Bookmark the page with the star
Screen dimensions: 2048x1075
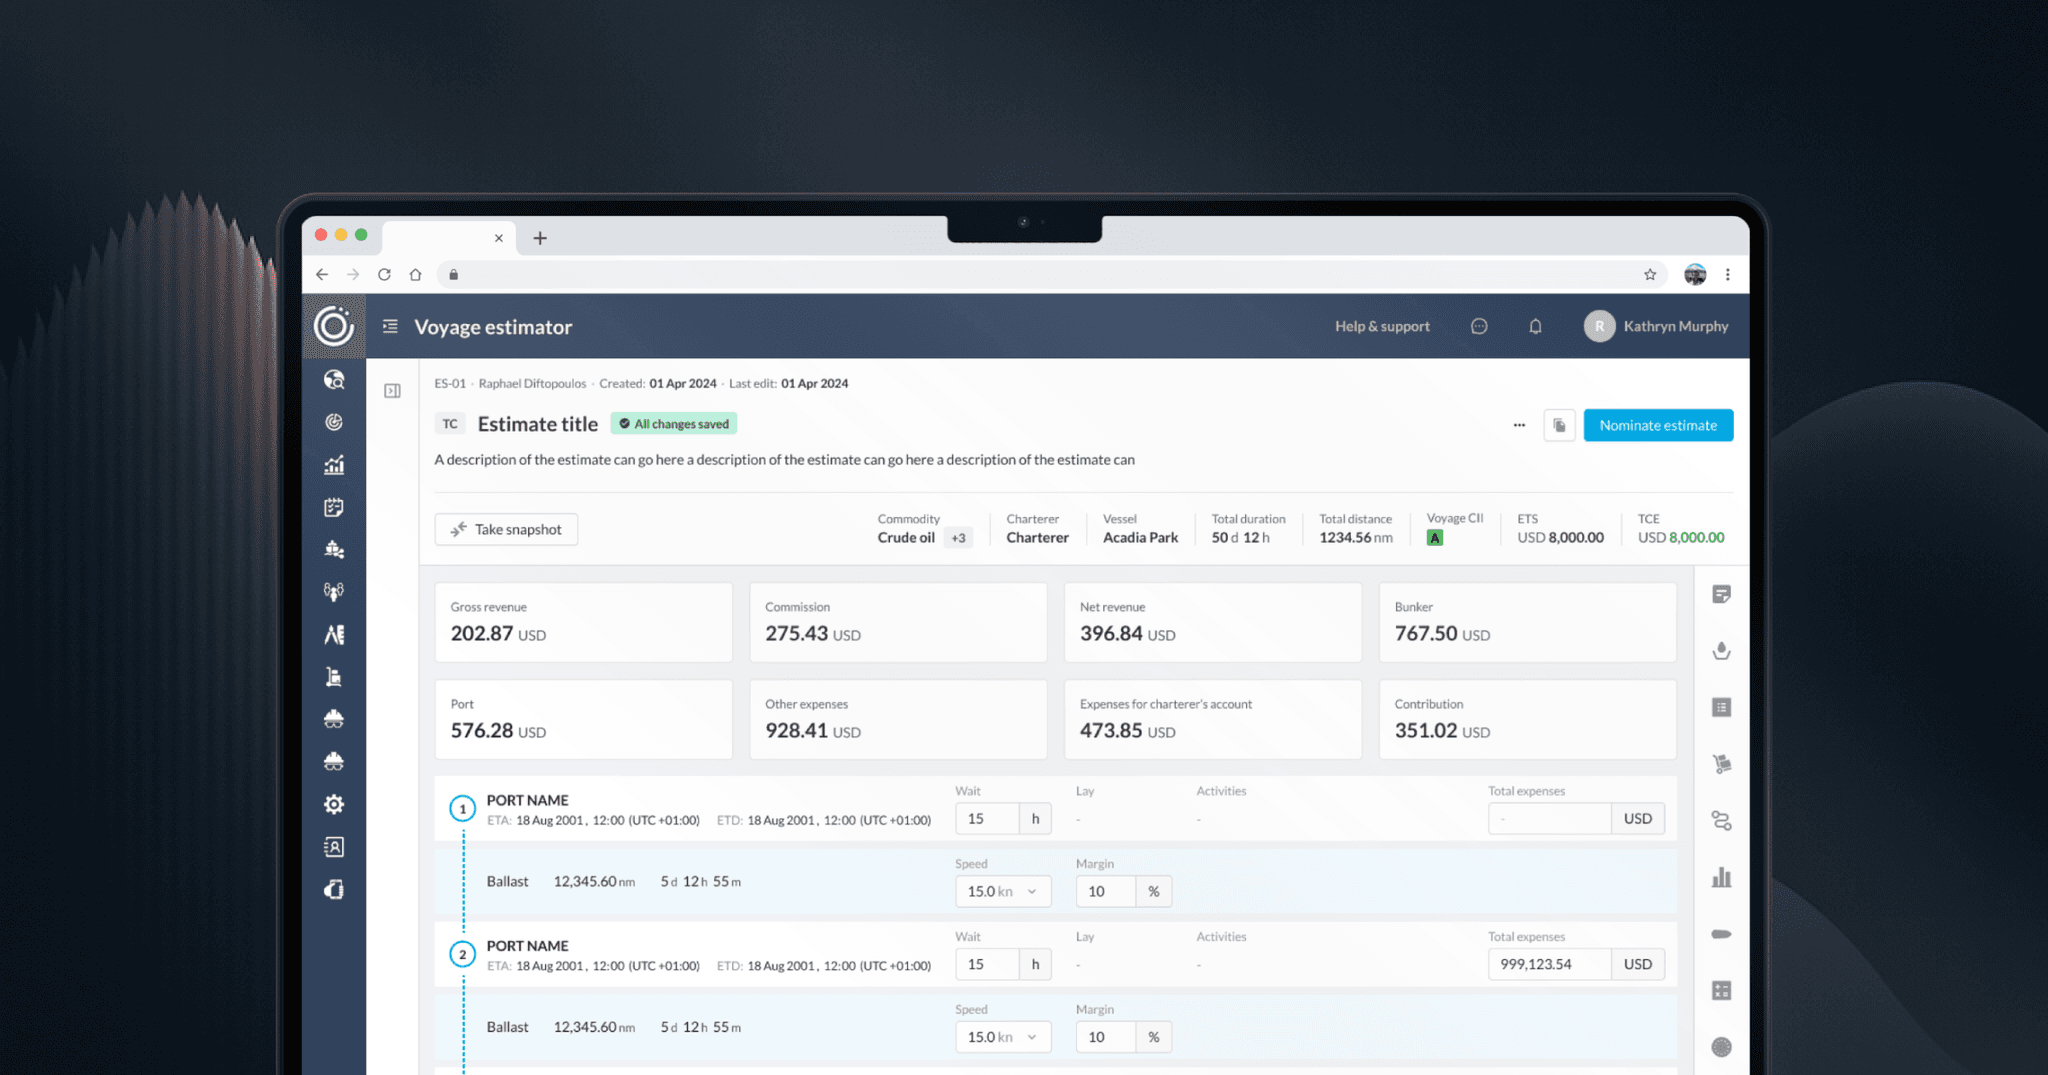[x=1650, y=274]
